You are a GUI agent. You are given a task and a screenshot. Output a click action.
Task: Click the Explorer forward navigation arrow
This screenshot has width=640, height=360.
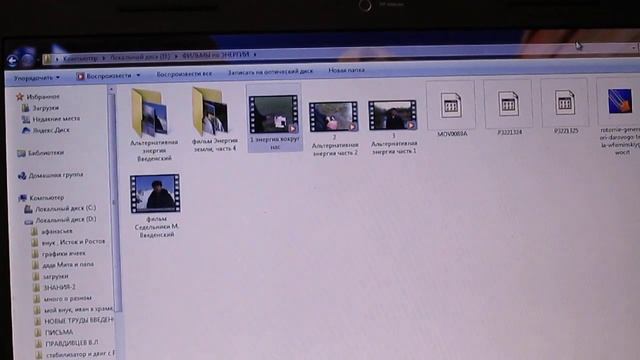point(27,60)
